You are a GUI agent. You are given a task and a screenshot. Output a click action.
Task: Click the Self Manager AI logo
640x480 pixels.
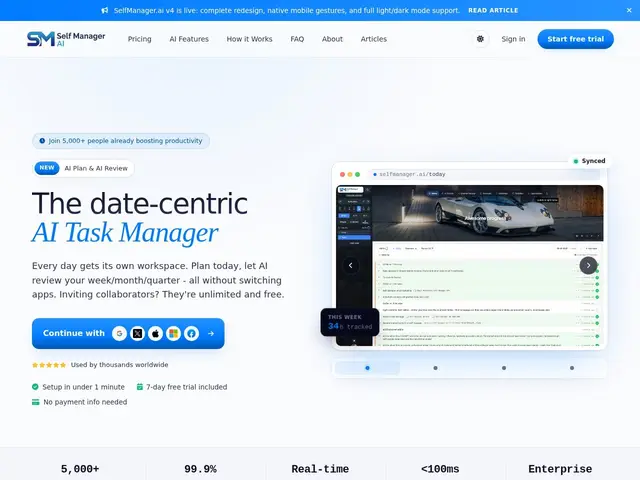[66, 39]
